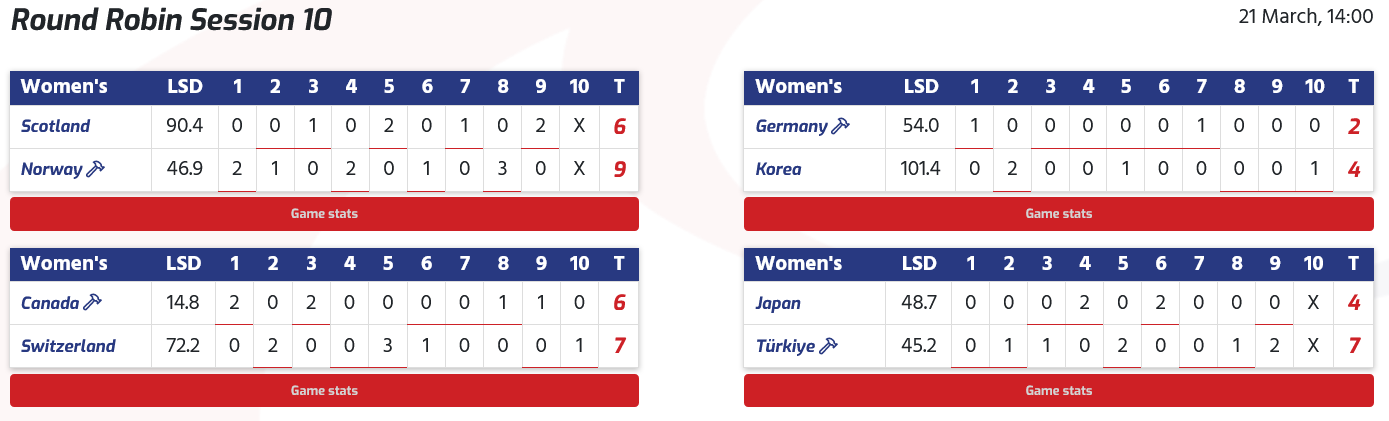Open the Switzerland team link

pos(68,346)
